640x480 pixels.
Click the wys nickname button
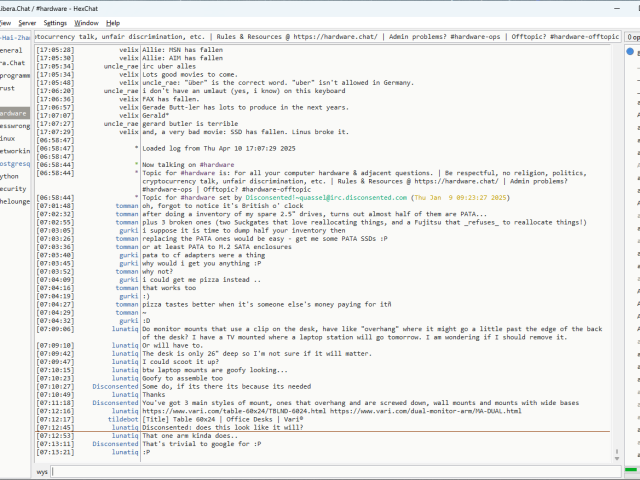click(43, 470)
